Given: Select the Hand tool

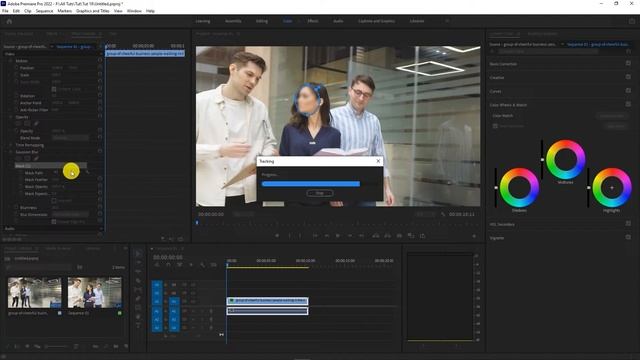Looking at the screenshot, I should (138, 317).
